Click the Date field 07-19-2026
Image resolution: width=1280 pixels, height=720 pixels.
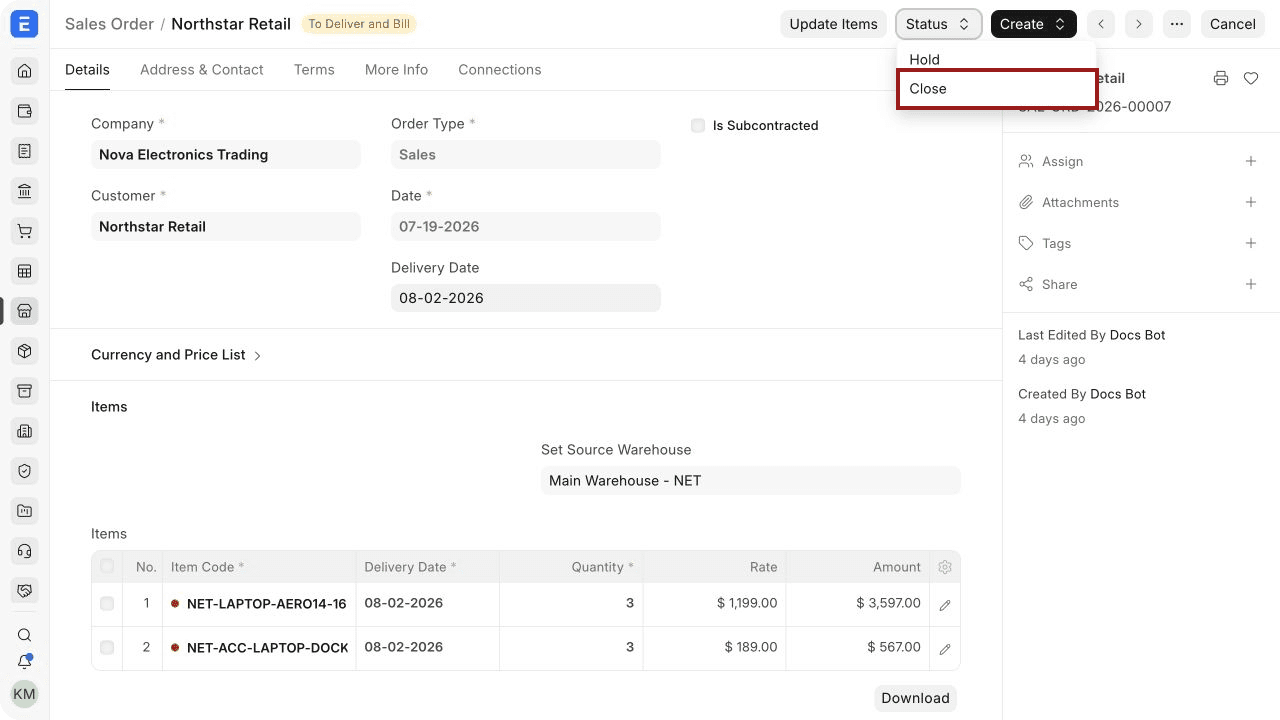[x=526, y=227]
